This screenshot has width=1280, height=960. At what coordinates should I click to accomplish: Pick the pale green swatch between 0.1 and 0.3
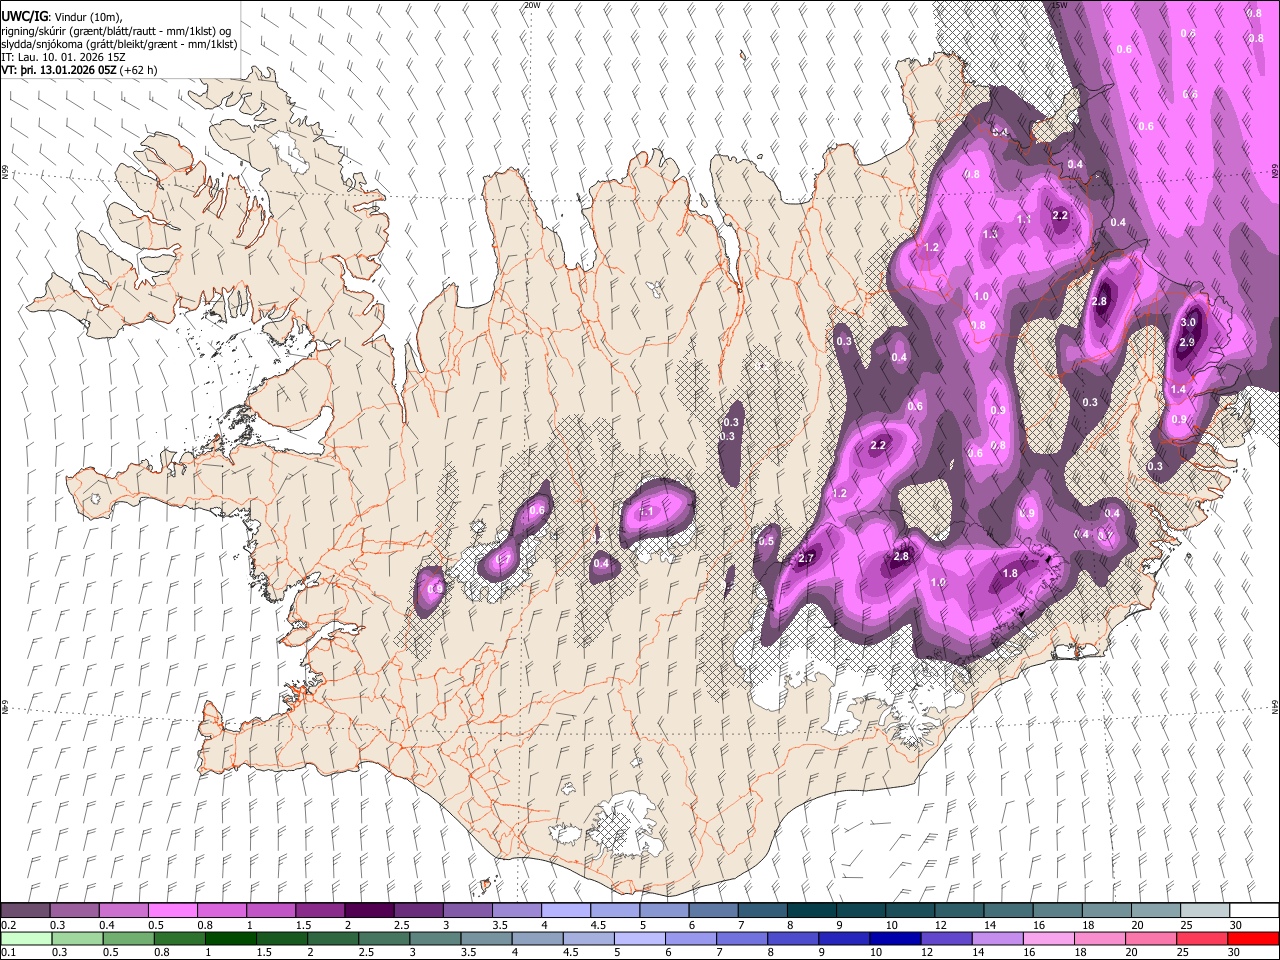click(x=26, y=937)
